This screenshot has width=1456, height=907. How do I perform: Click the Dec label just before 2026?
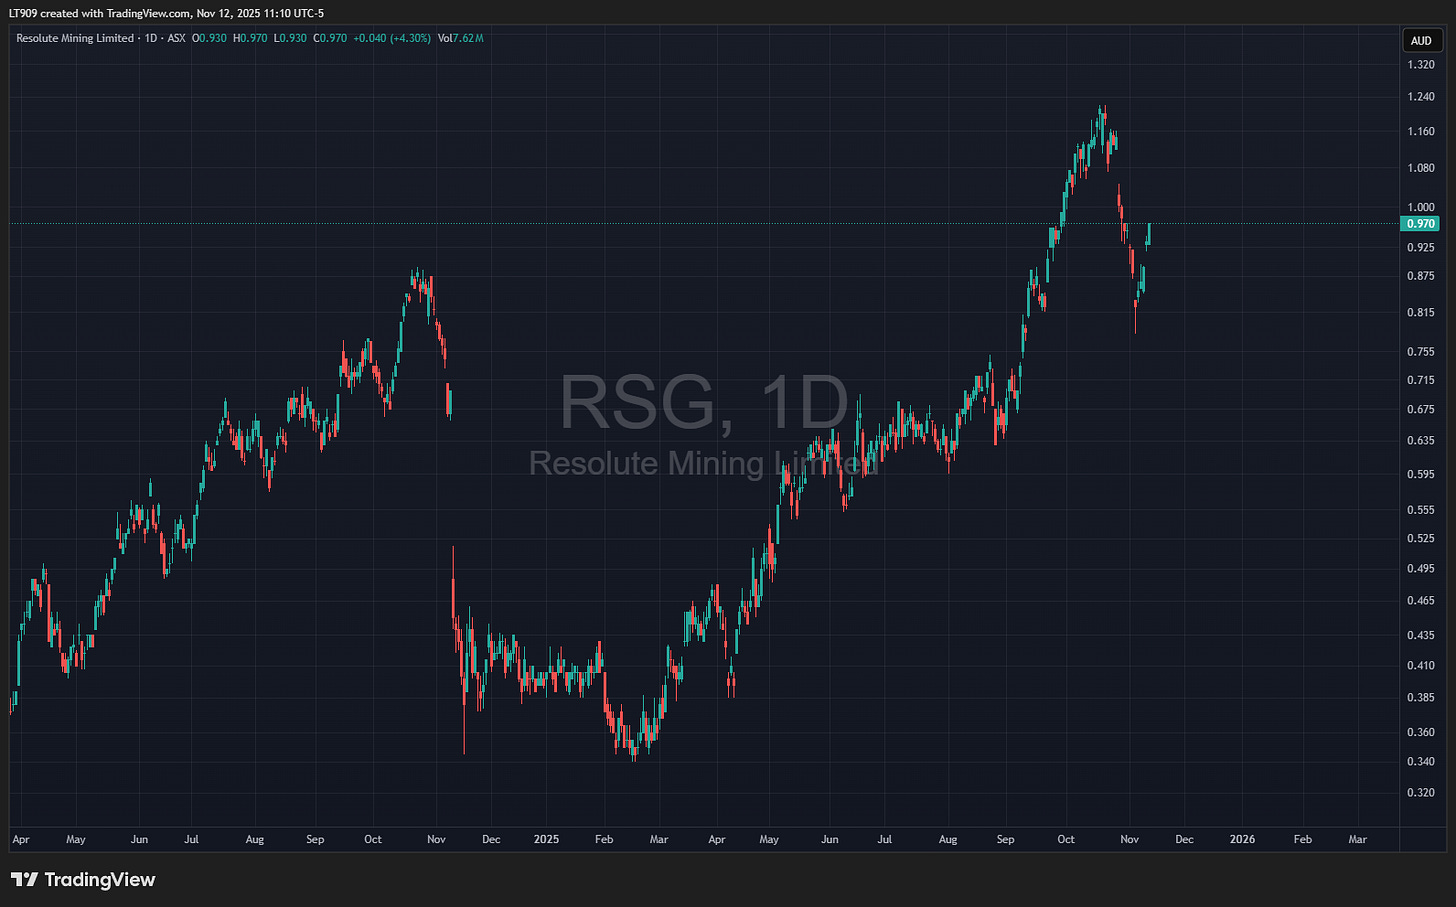pos(1184,839)
